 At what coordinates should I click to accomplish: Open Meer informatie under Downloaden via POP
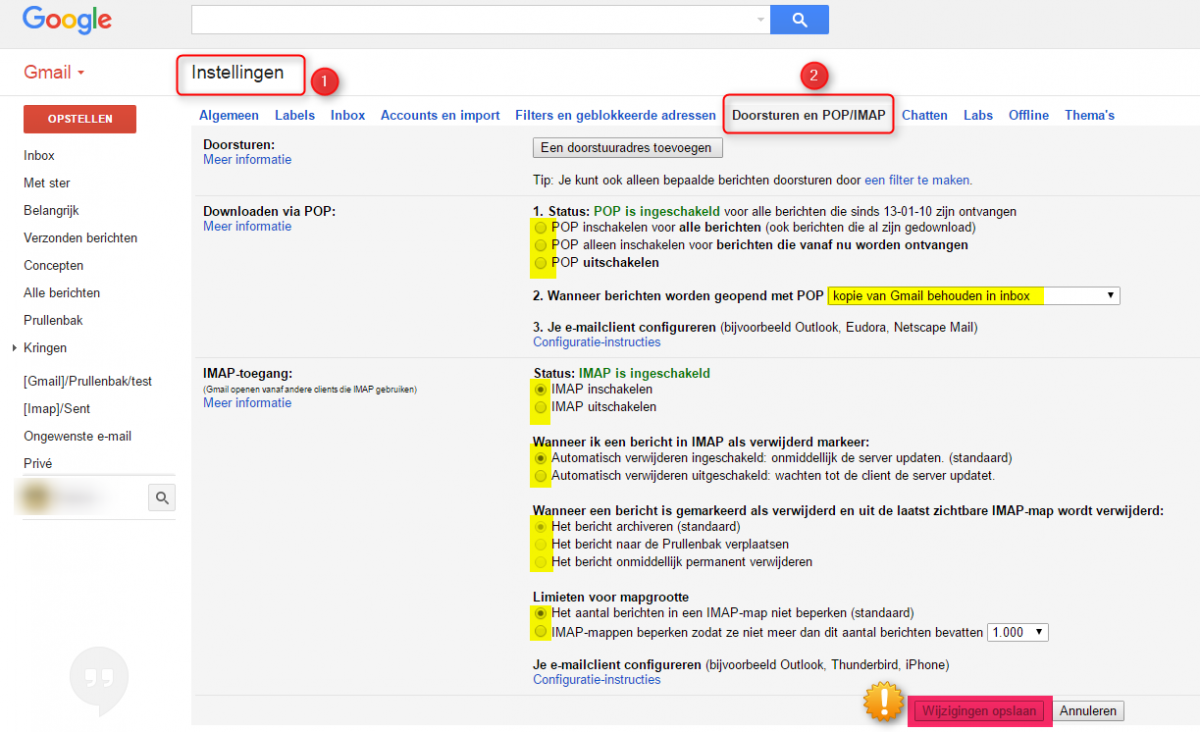click(x=247, y=226)
